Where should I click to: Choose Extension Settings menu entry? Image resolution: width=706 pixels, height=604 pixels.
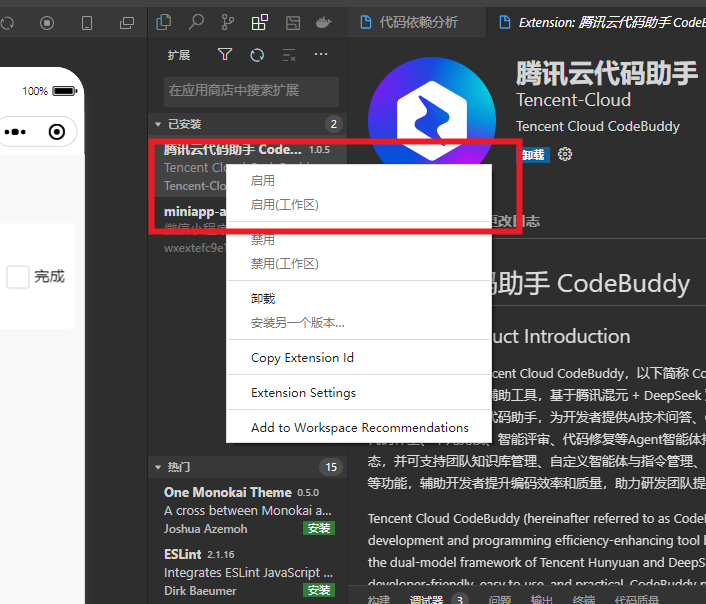359,393
